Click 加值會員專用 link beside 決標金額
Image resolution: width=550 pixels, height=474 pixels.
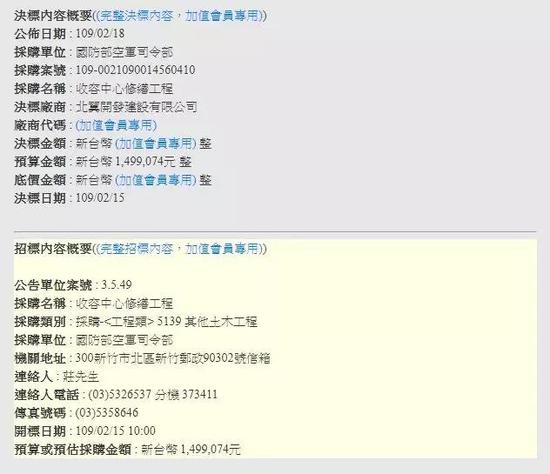[x=156, y=143]
